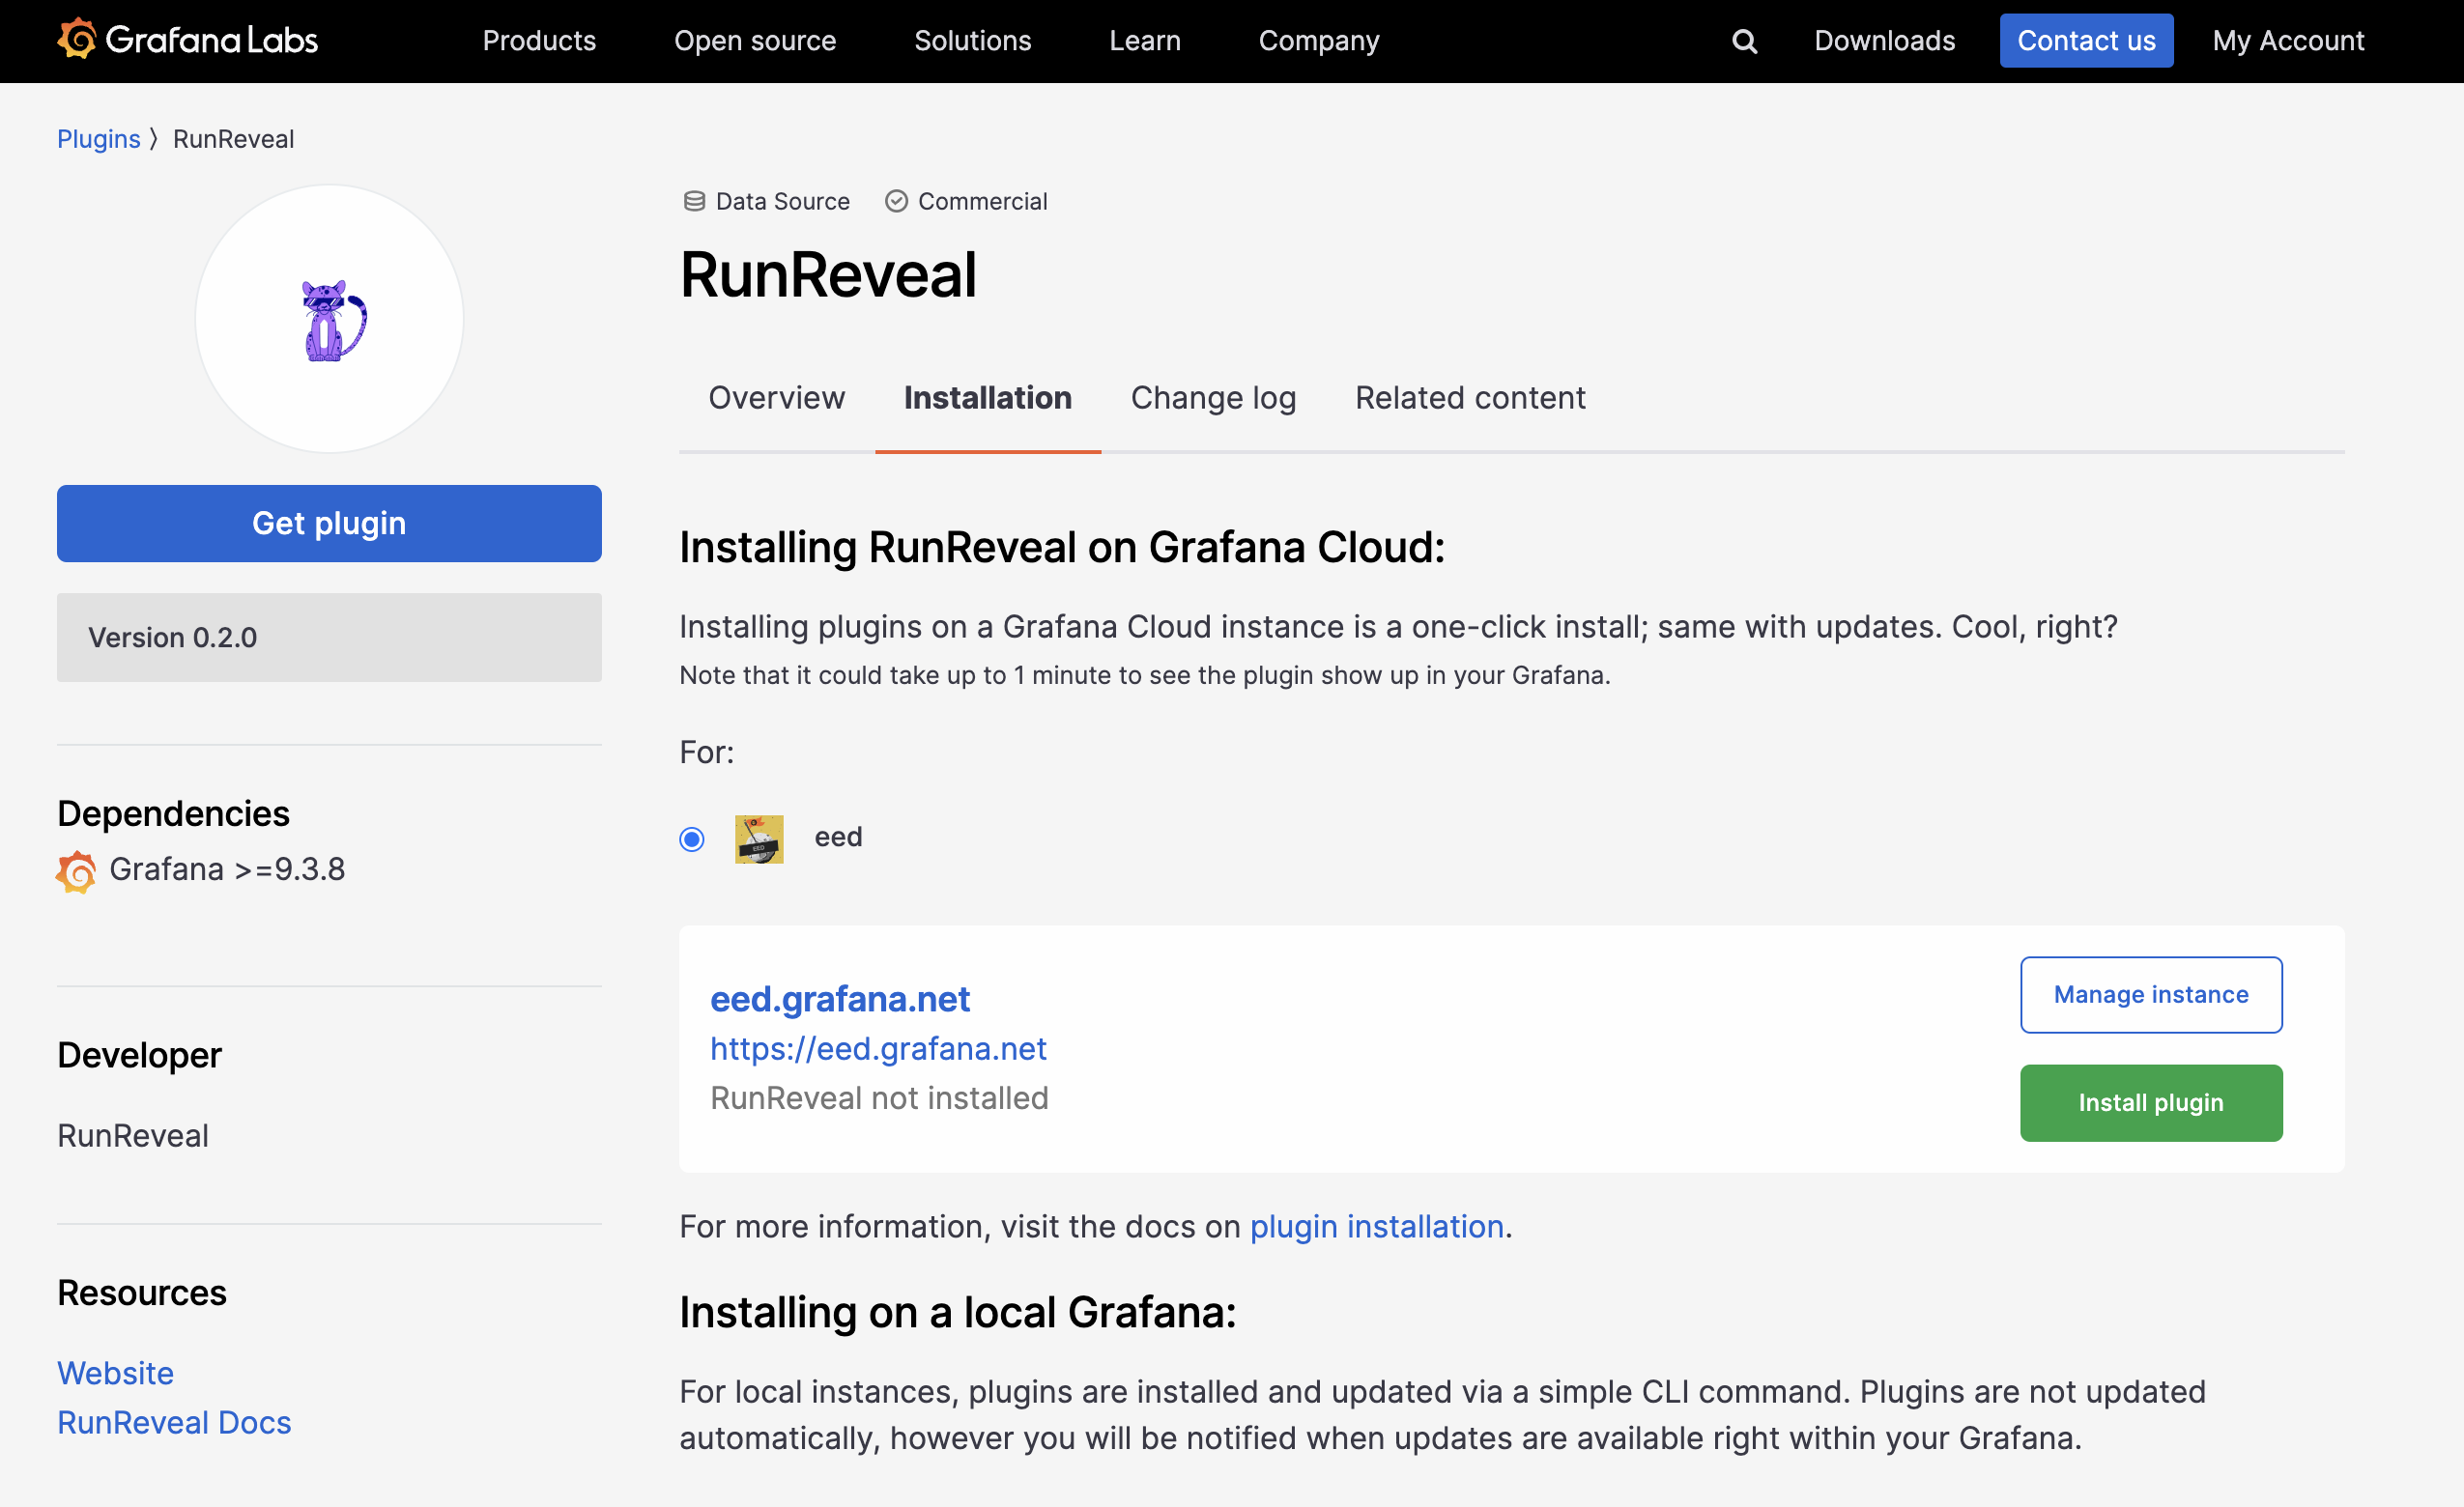Click the Commercial checkmark badge icon
Screen dimensions: 2464x1507
pos(896,201)
